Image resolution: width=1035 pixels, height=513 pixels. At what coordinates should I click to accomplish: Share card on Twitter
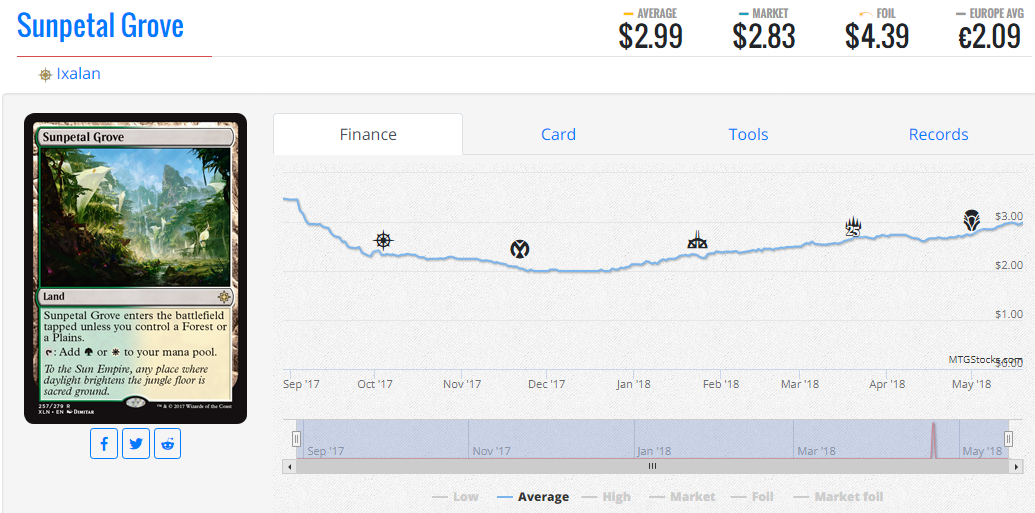click(x=136, y=444)
